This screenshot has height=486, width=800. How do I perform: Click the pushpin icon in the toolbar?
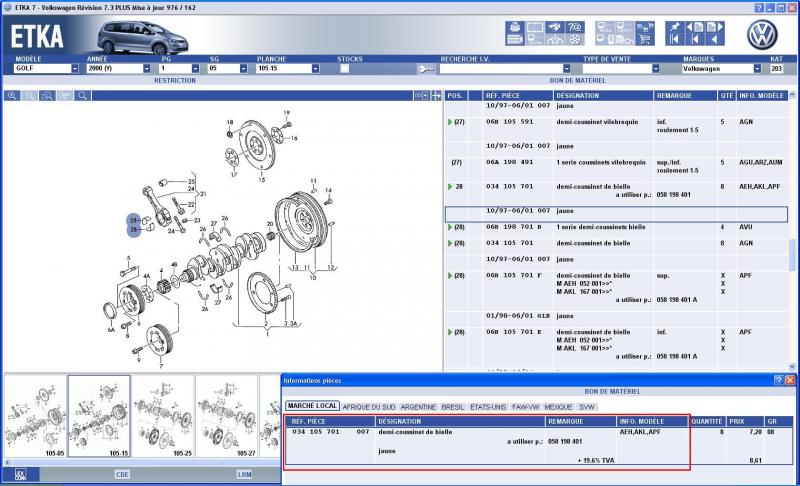pos(674,27)
